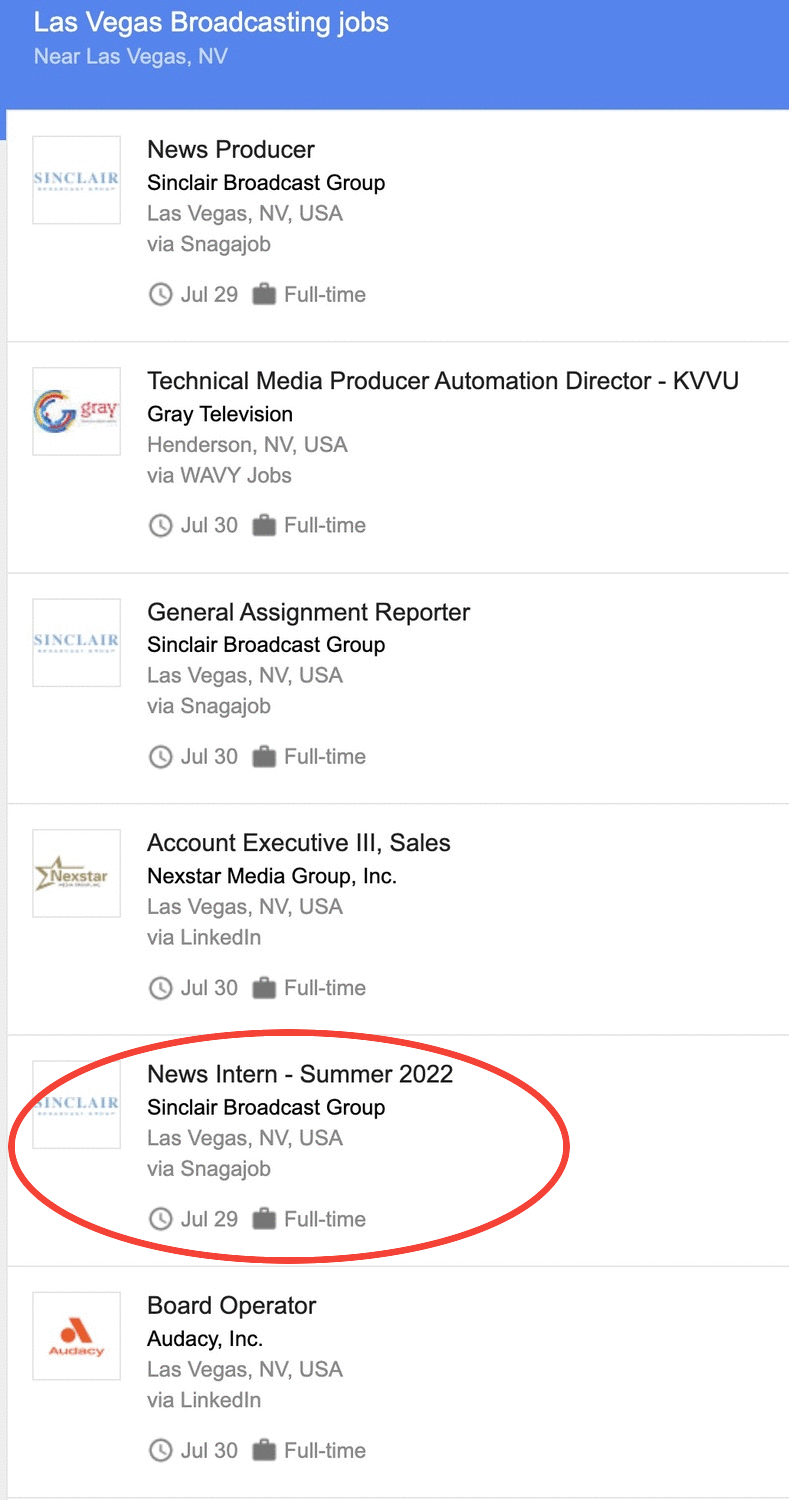Click the Audacy logo thumbnail

pos(77,1336)
